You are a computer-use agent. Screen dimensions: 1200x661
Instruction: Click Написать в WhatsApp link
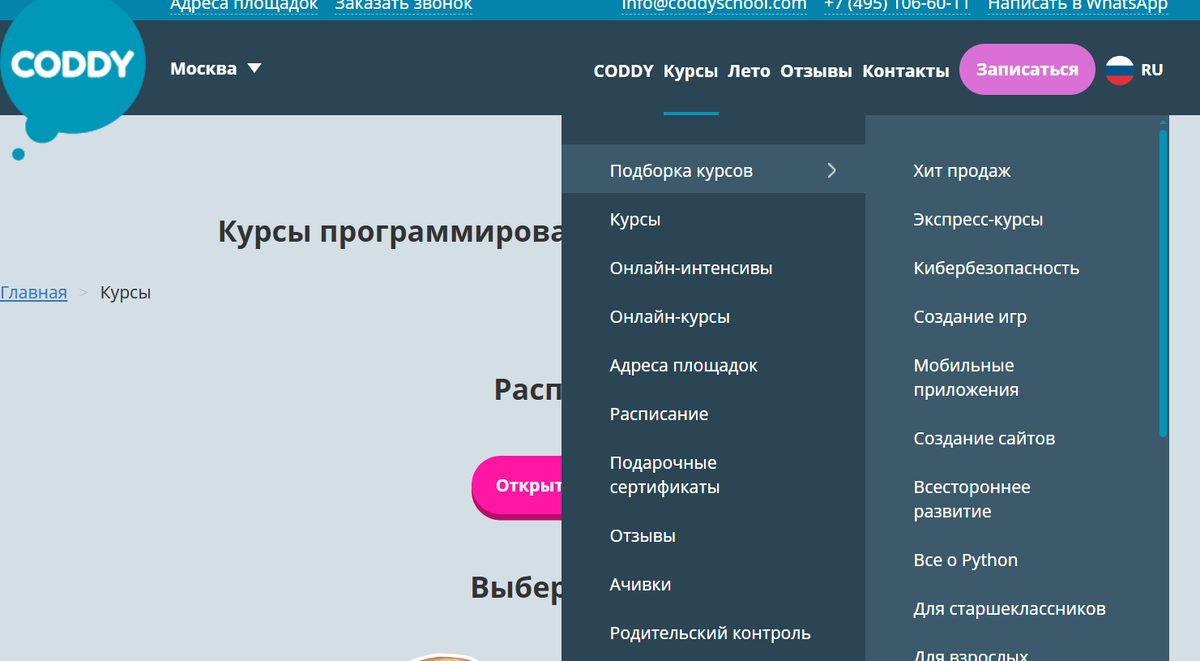pos(1078,5)
